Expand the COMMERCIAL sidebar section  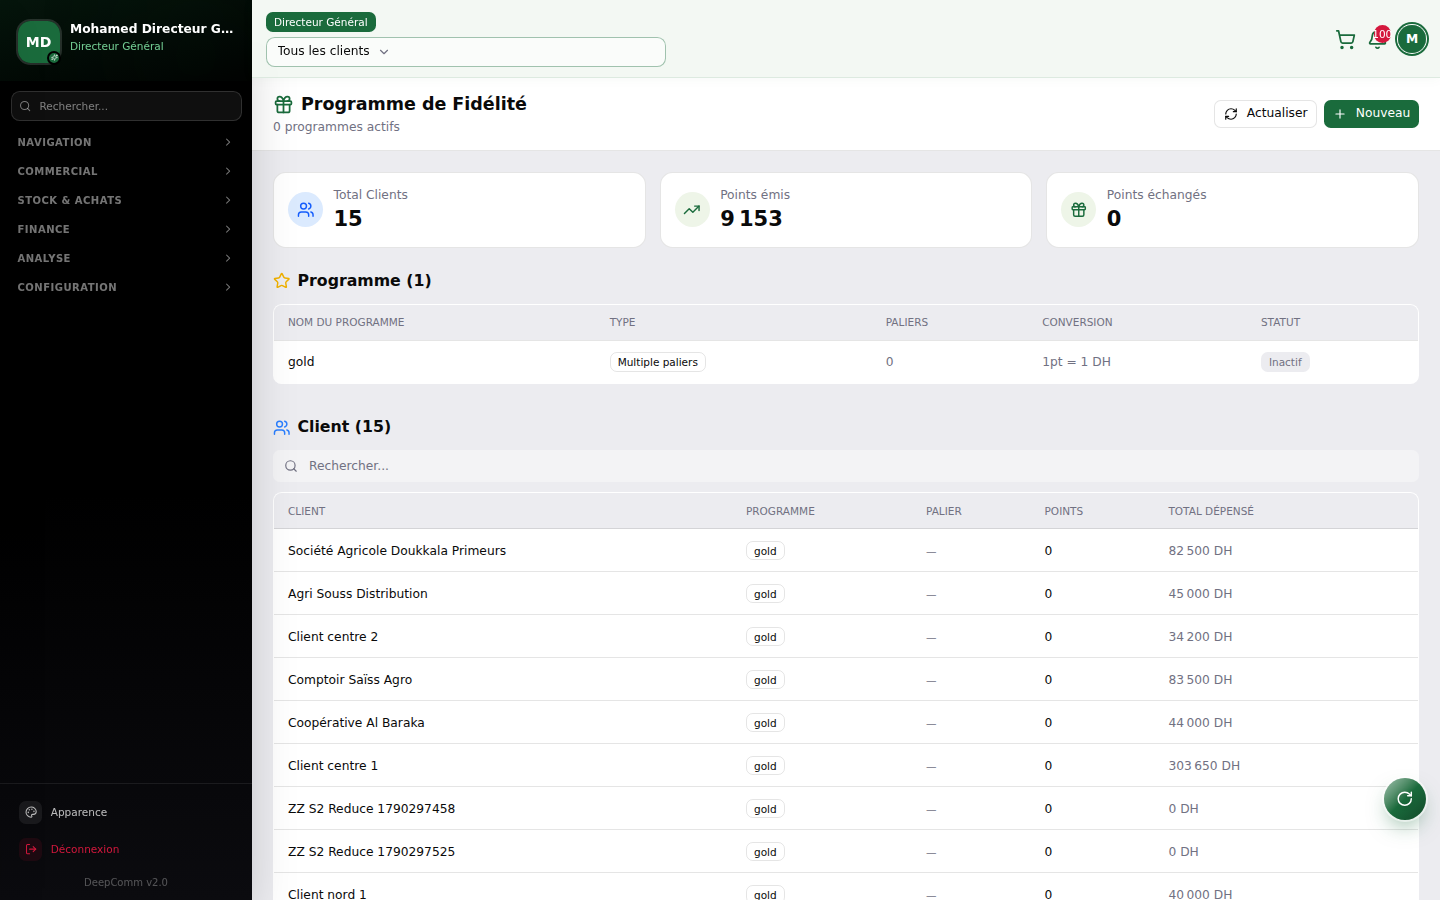coord(126,171)
